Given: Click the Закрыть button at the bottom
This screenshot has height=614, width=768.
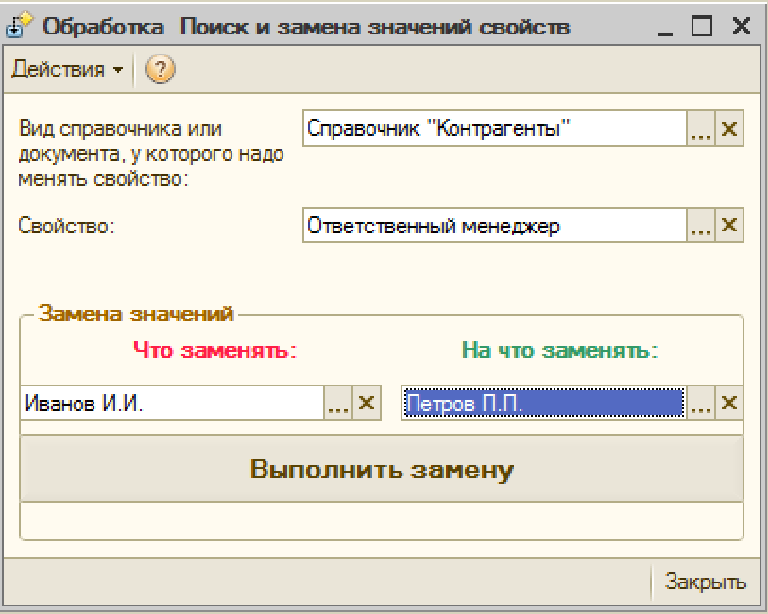Looking at the screenshot, I should click(705, 582).
